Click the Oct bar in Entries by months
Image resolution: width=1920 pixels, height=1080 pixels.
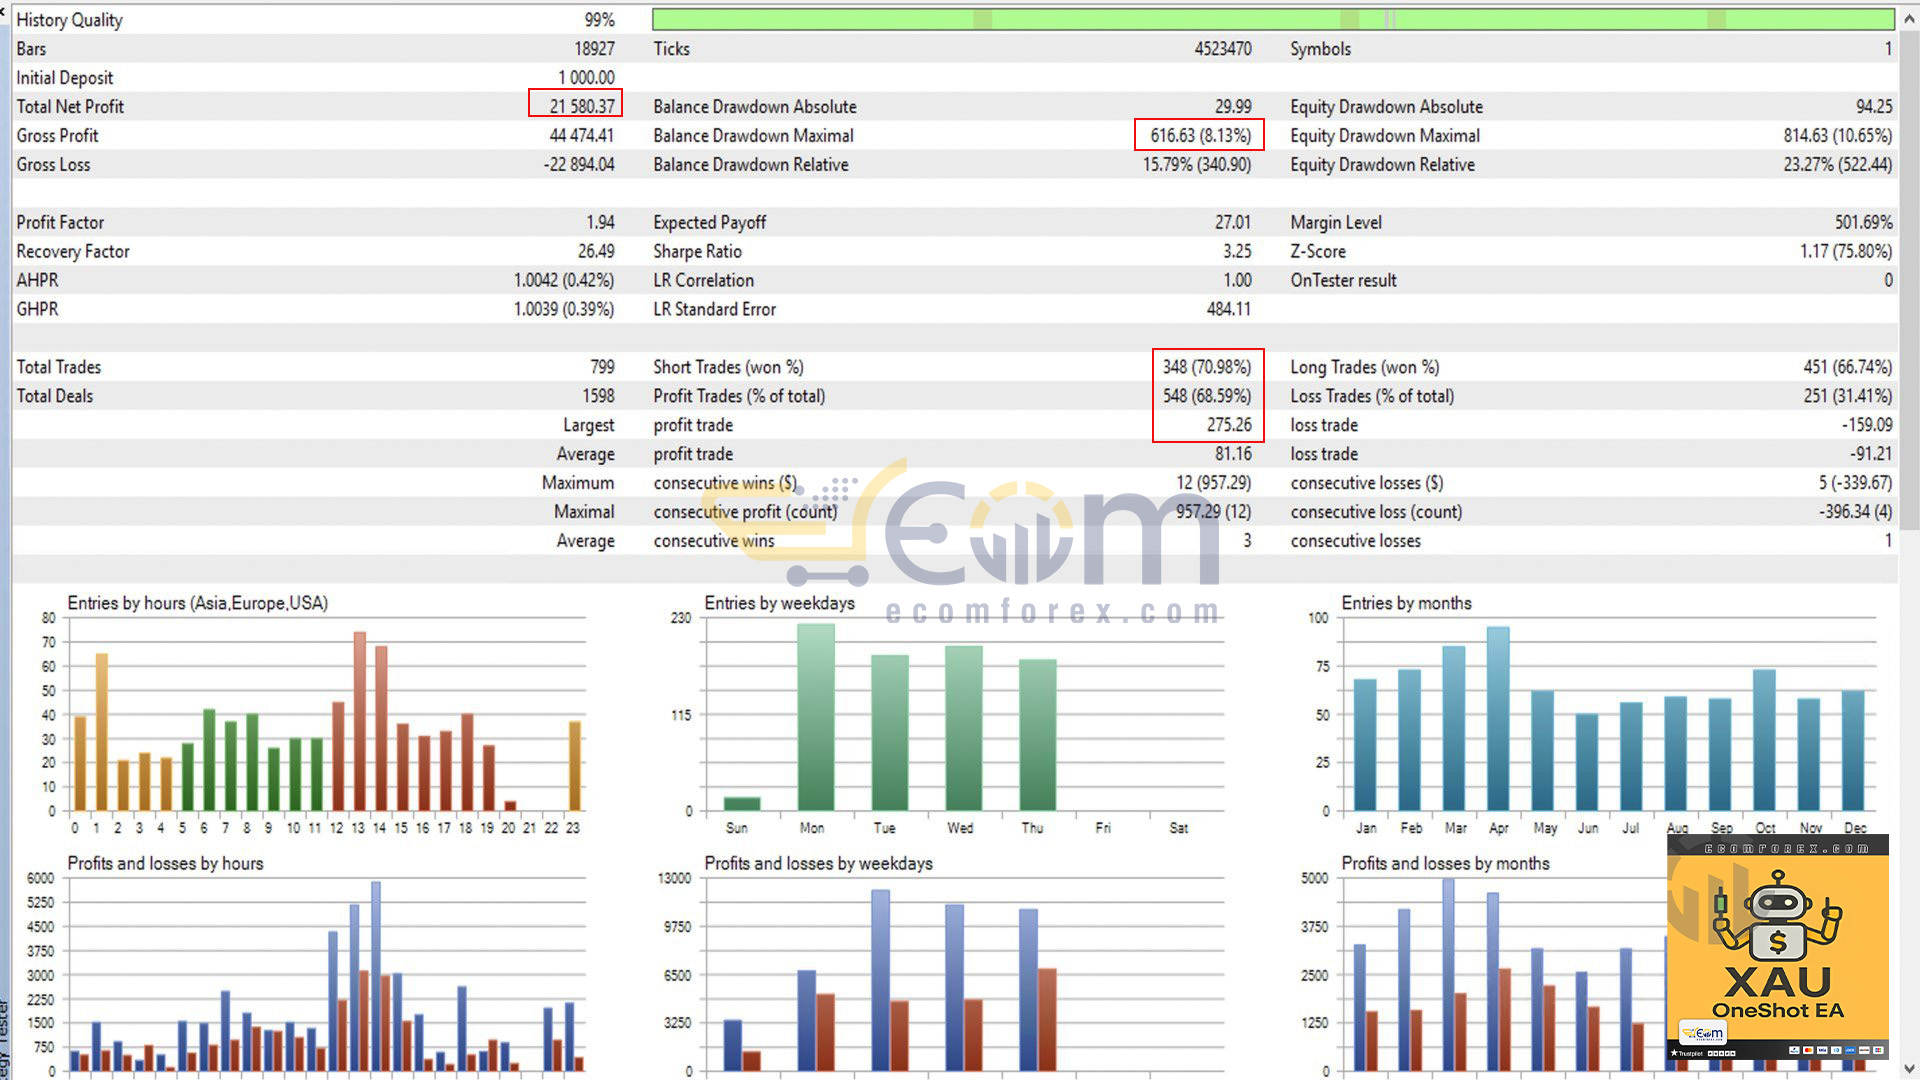pos(1764,740)
